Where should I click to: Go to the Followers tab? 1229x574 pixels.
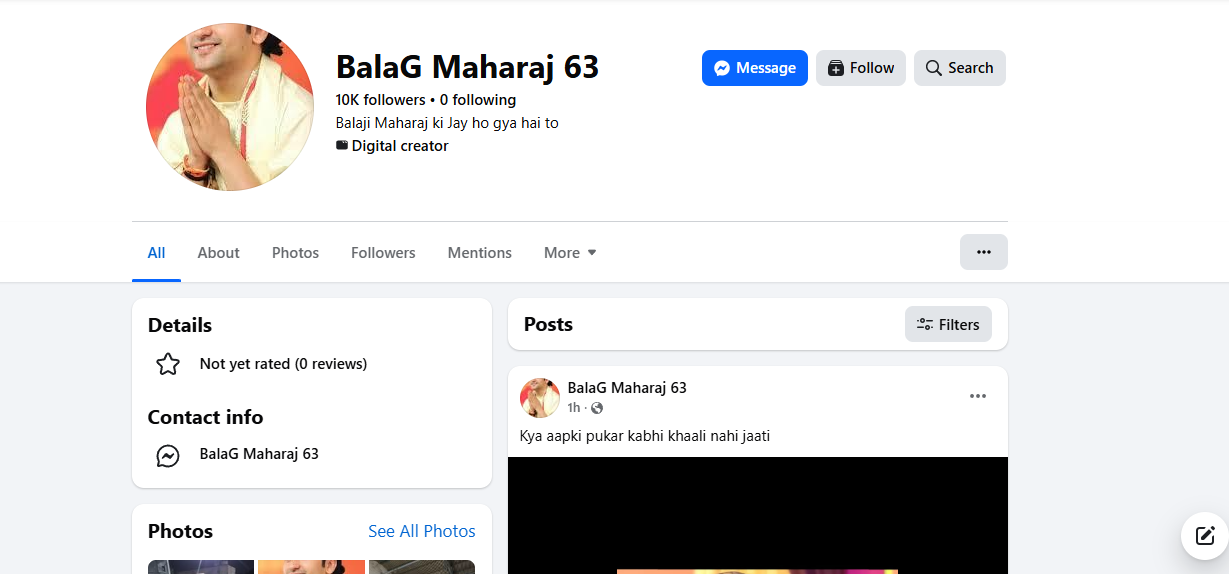pyautogui.click(x=383, y=253)
